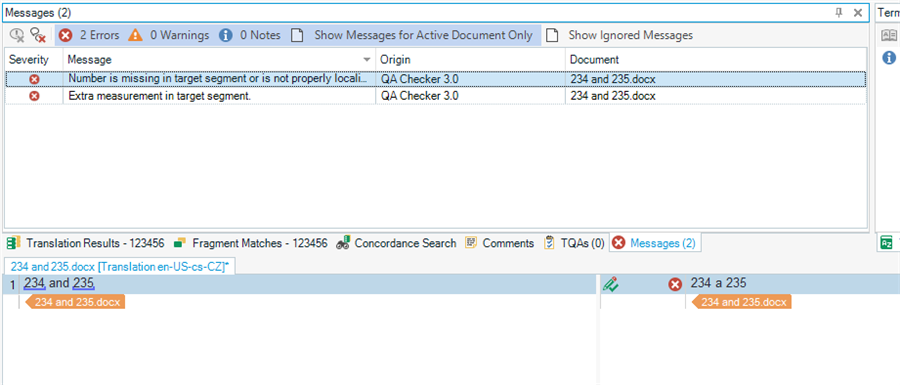Open the Message column sort dropdown arrow
The width and height of the screenshot is (900, 385).
click(x=367, y=60)
